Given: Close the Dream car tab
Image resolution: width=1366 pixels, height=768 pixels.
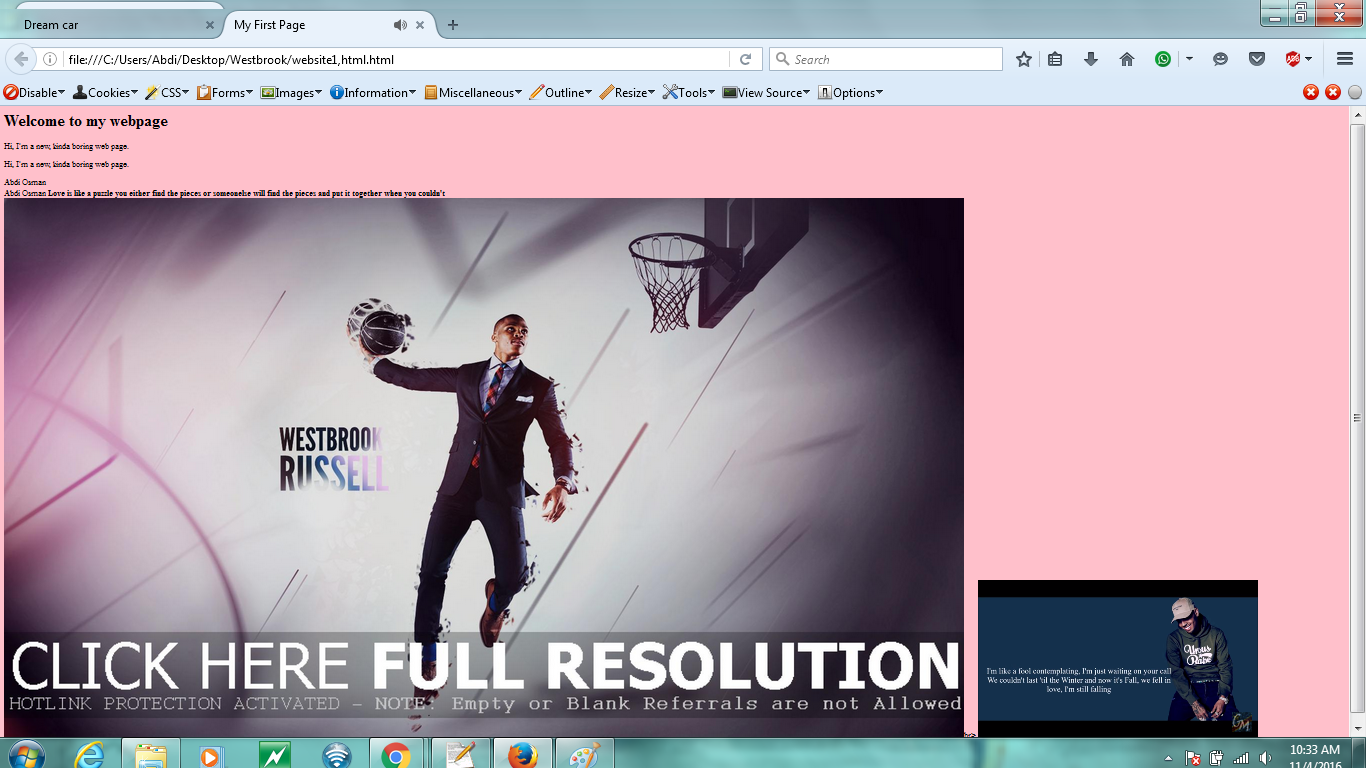Looking at the screenshot, I should pos(210,25).
